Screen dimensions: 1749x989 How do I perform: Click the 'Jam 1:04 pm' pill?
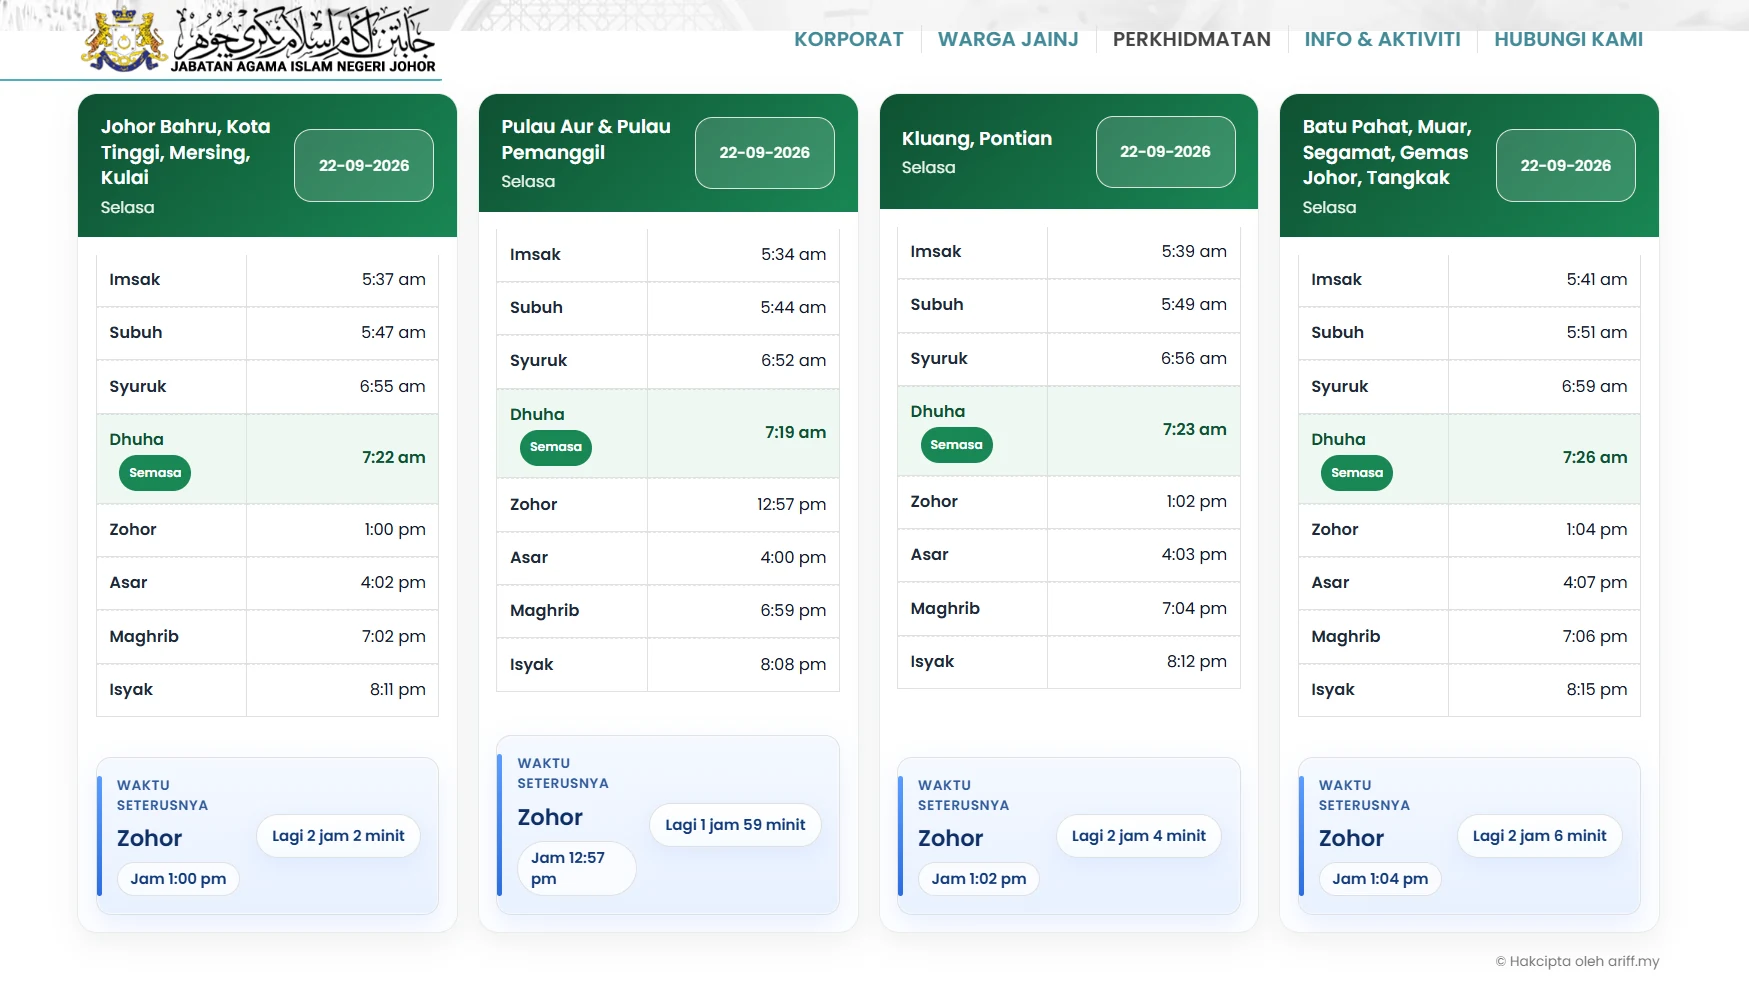click(1380, 879)
